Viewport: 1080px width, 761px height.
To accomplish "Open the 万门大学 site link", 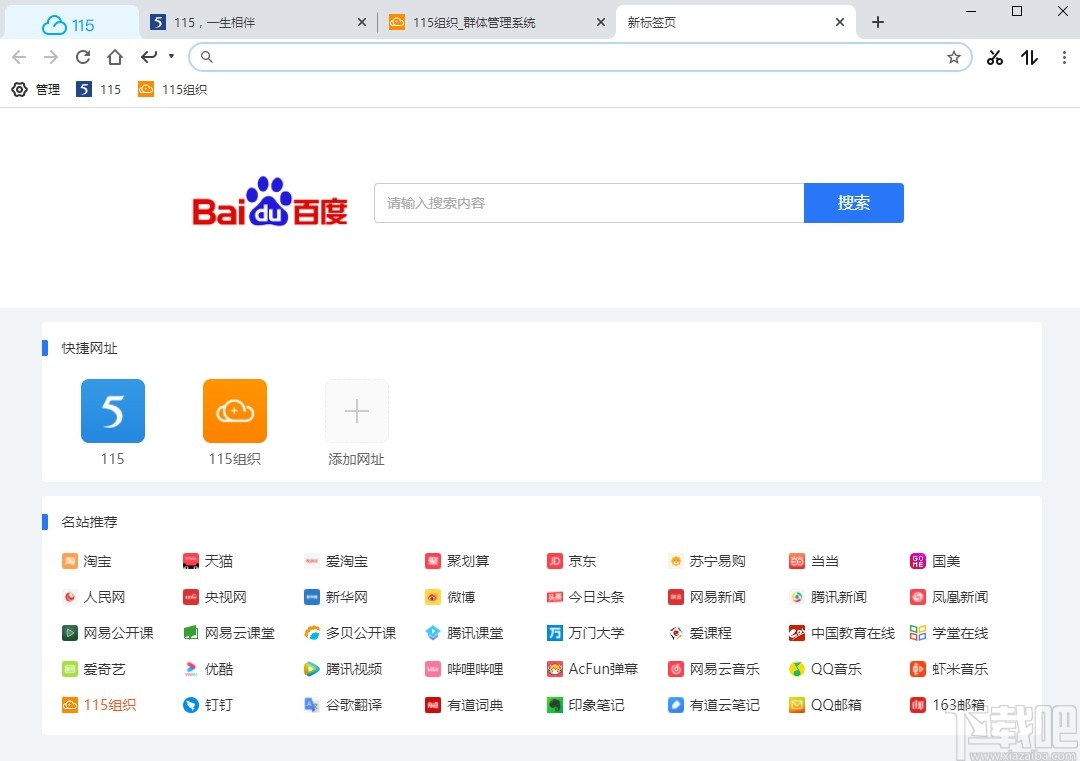I will pos(585,633).
